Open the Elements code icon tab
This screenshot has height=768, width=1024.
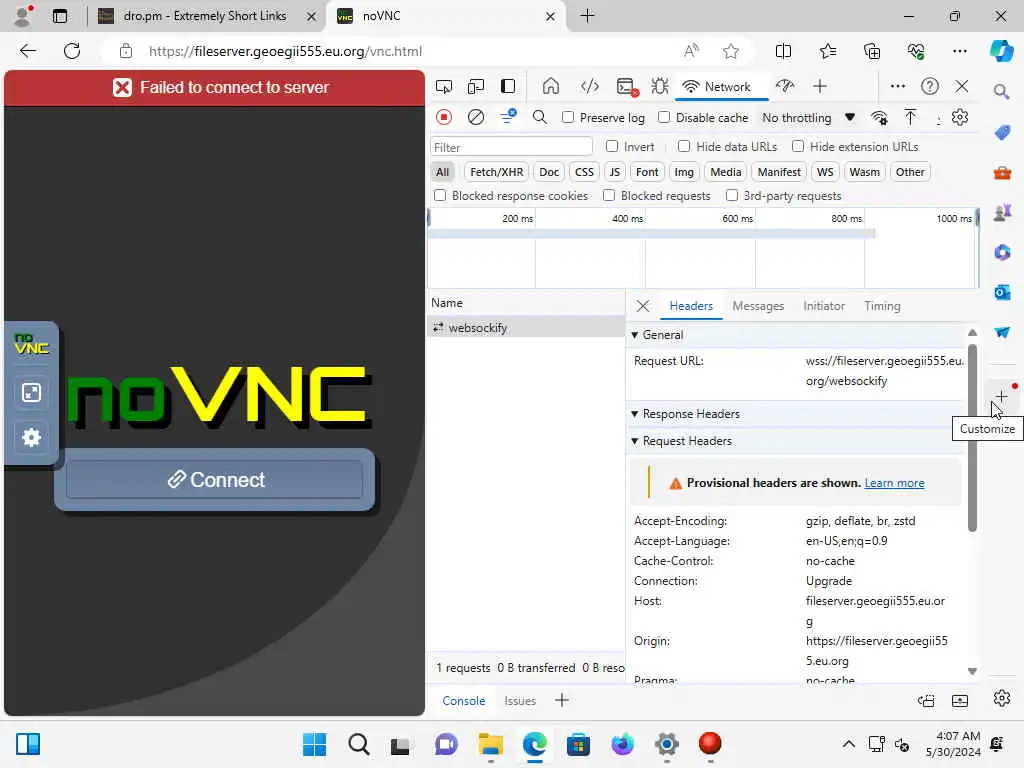click(x=590, y=86)
